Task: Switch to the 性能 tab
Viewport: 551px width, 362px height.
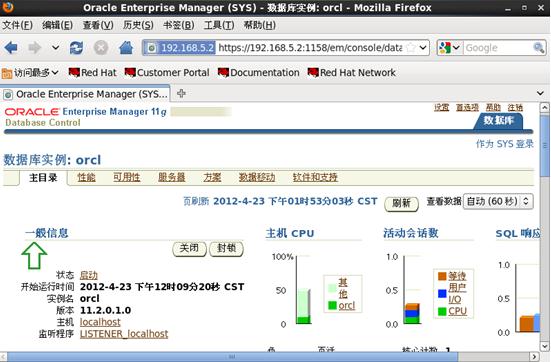Action: 86,177
